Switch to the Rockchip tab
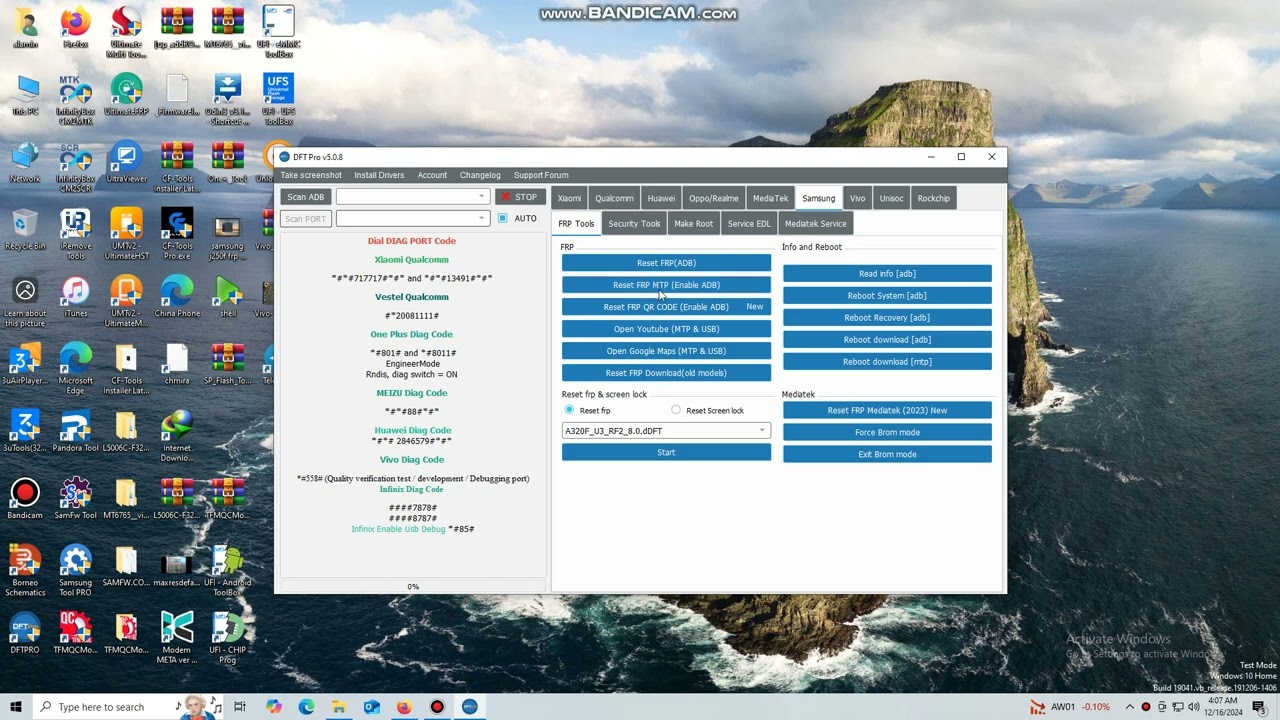Image resolution: width=1280 pixels, height=720 pixels. click(933, 198)
